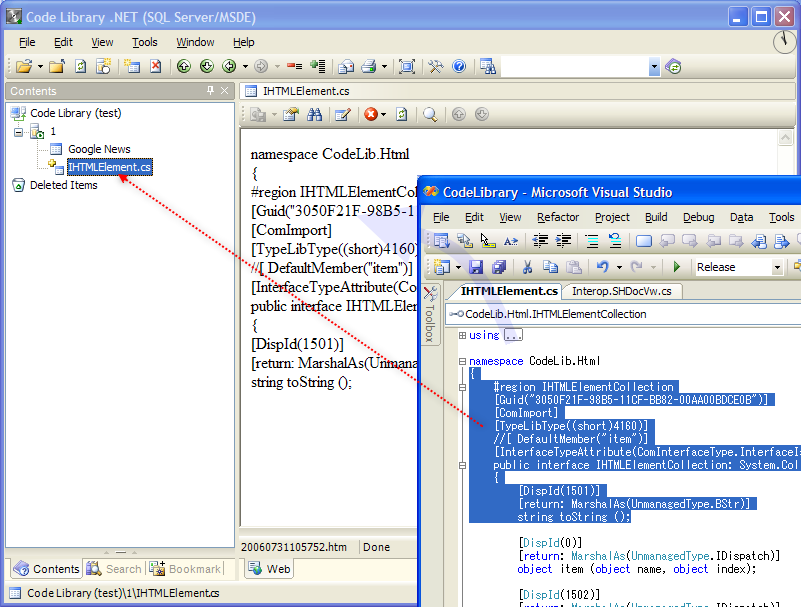Toggle the Contents panel auto-hide pin
The height and width of the screenshot is (607, 801).
point(210,90)
